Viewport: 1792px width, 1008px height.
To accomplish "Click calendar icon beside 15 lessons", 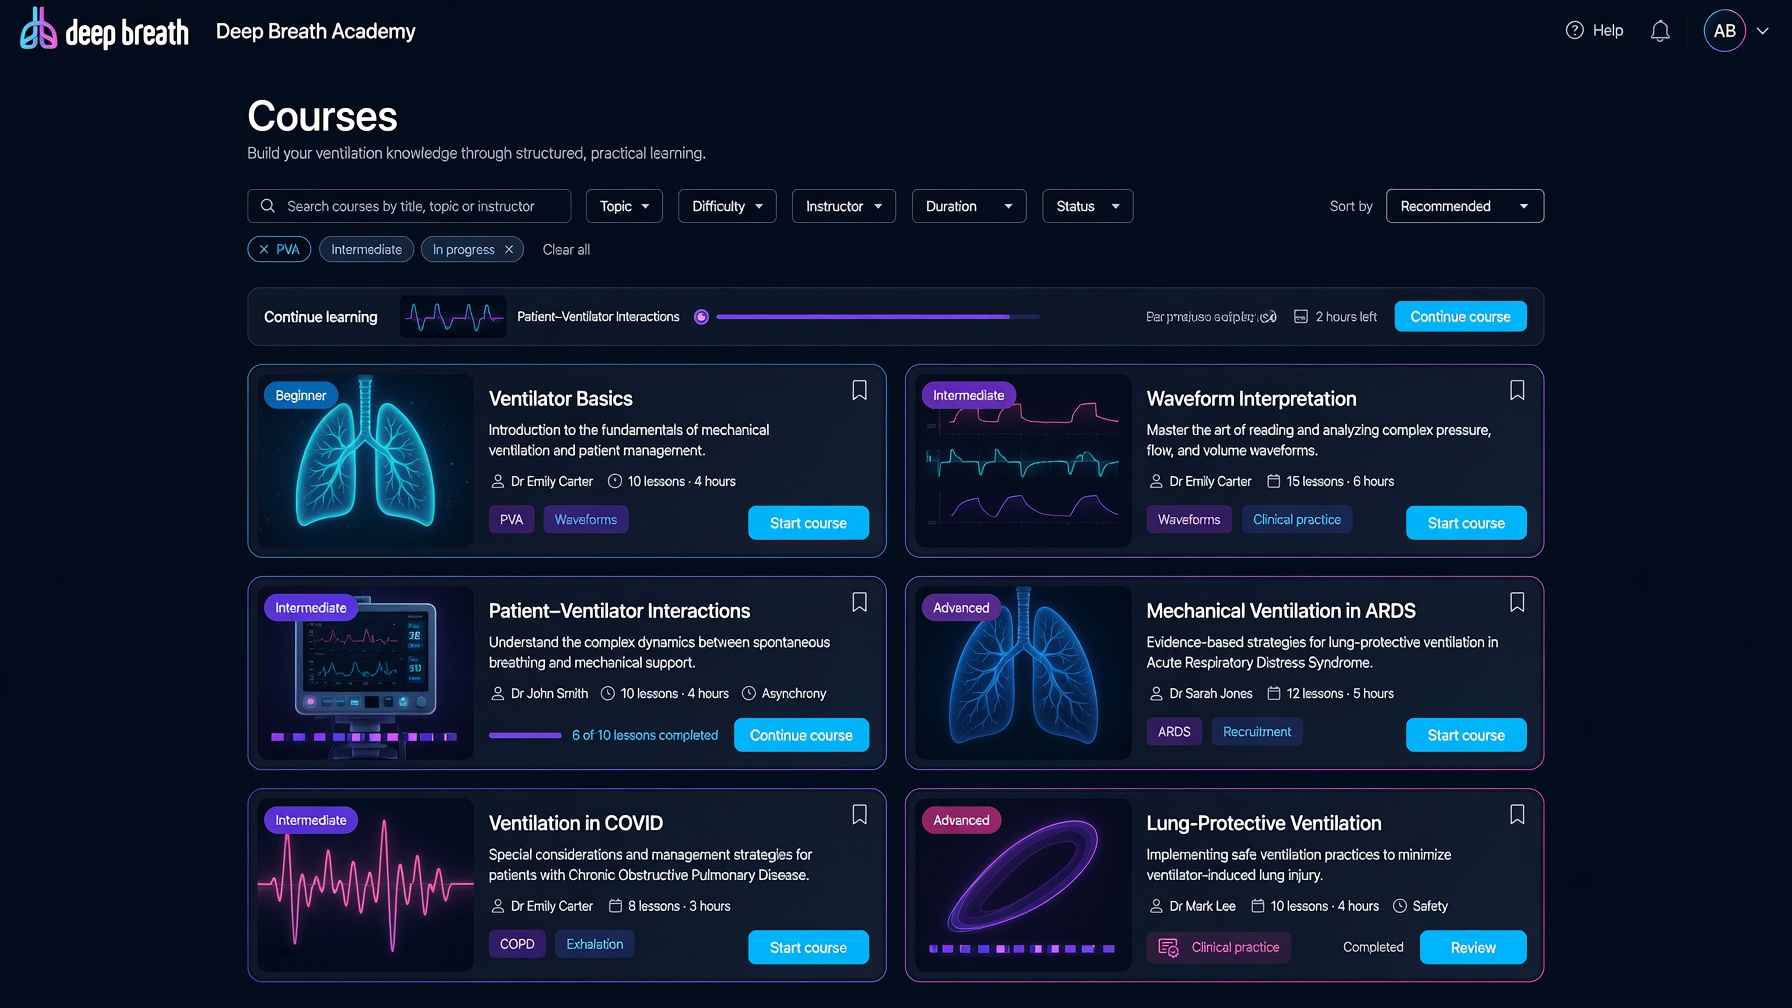I will coord(1273,482).
